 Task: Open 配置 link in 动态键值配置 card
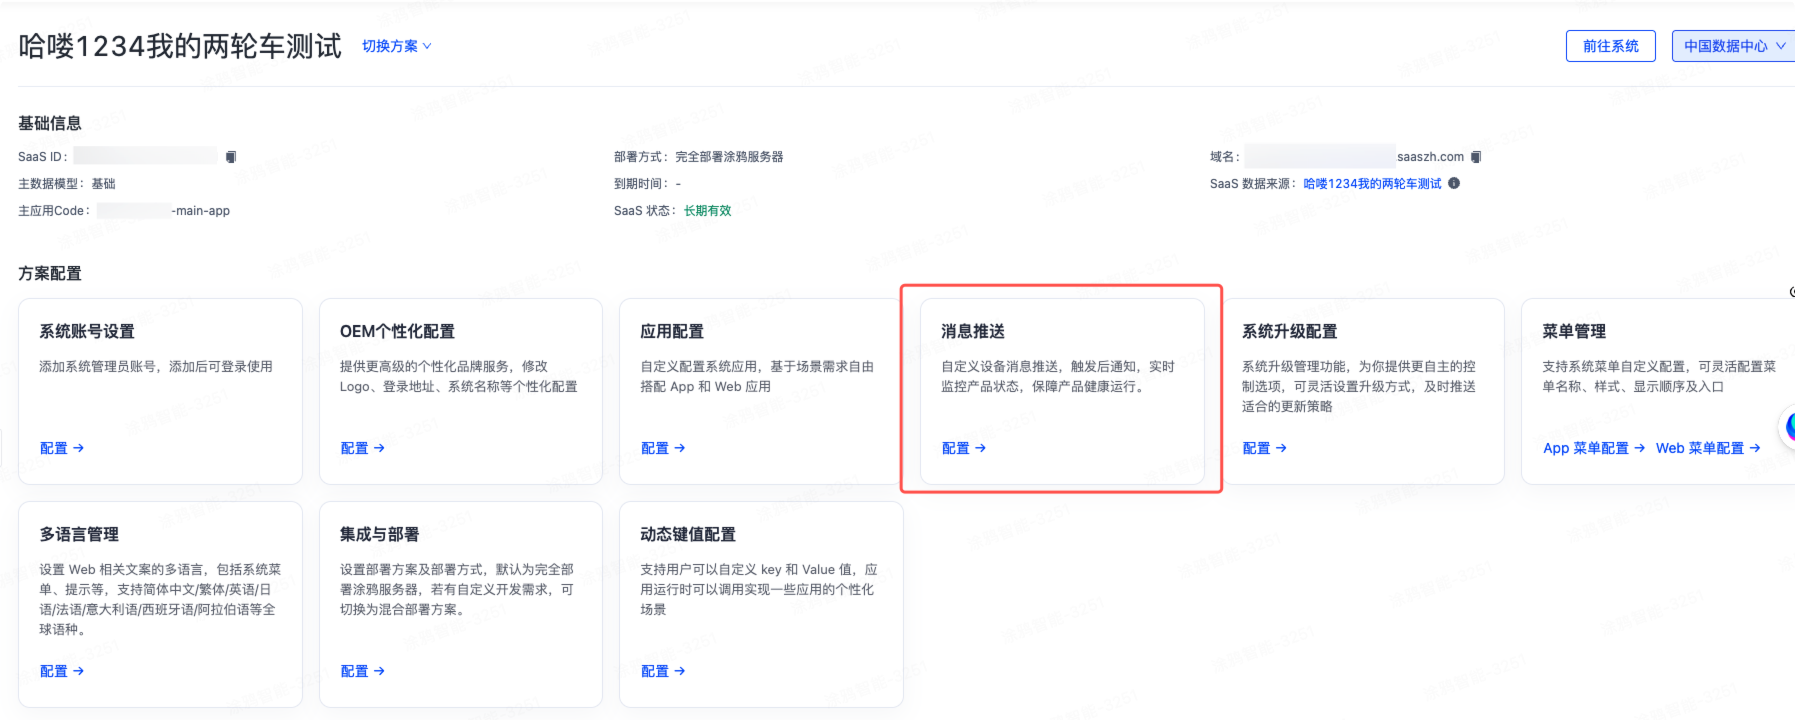[663, 671]
